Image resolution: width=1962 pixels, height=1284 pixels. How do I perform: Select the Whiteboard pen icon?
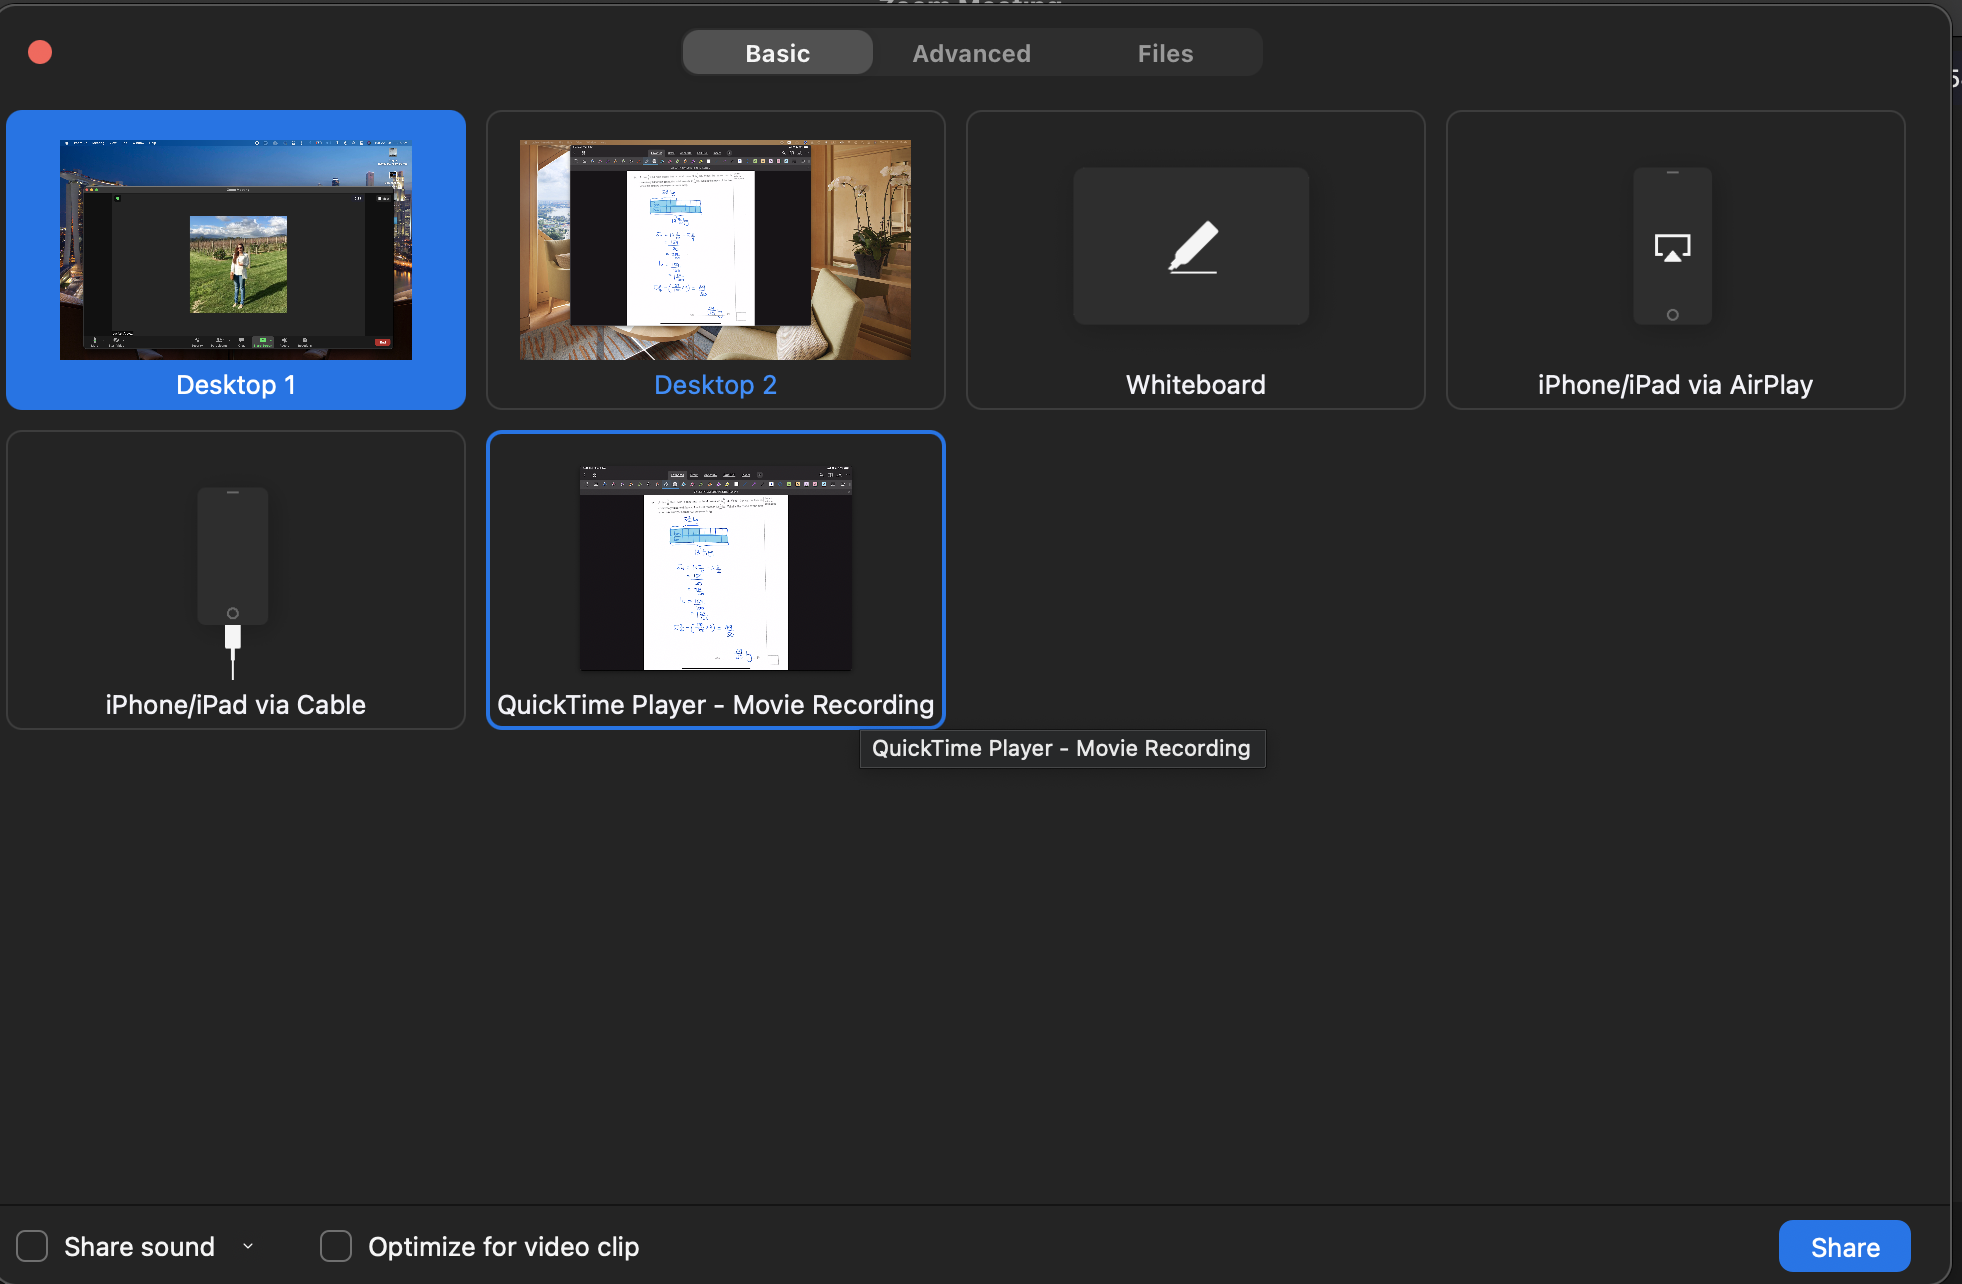(1192, 246)
